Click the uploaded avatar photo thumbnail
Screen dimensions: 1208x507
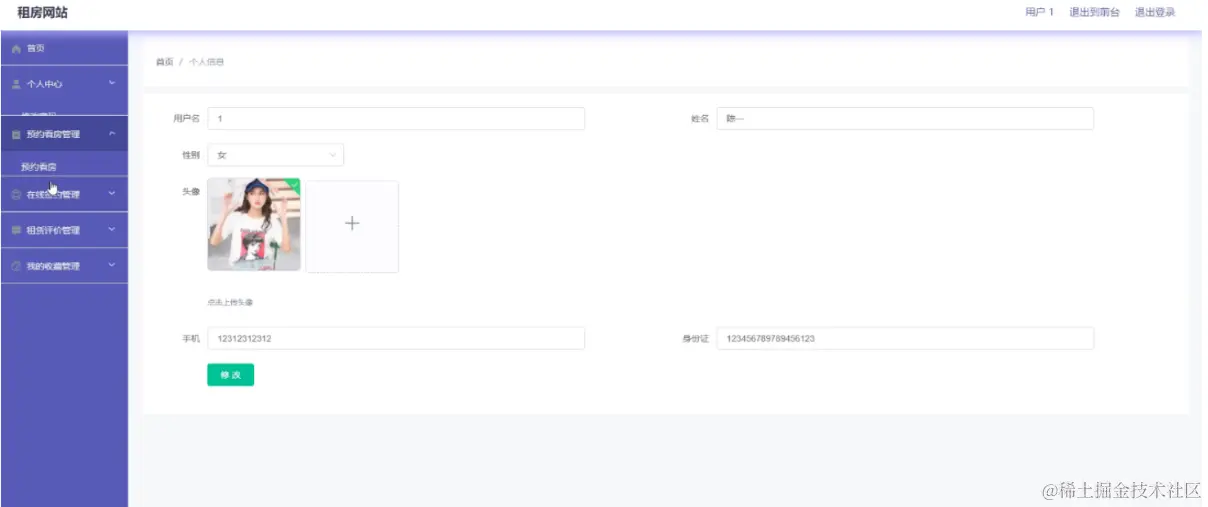coord(254,225)
